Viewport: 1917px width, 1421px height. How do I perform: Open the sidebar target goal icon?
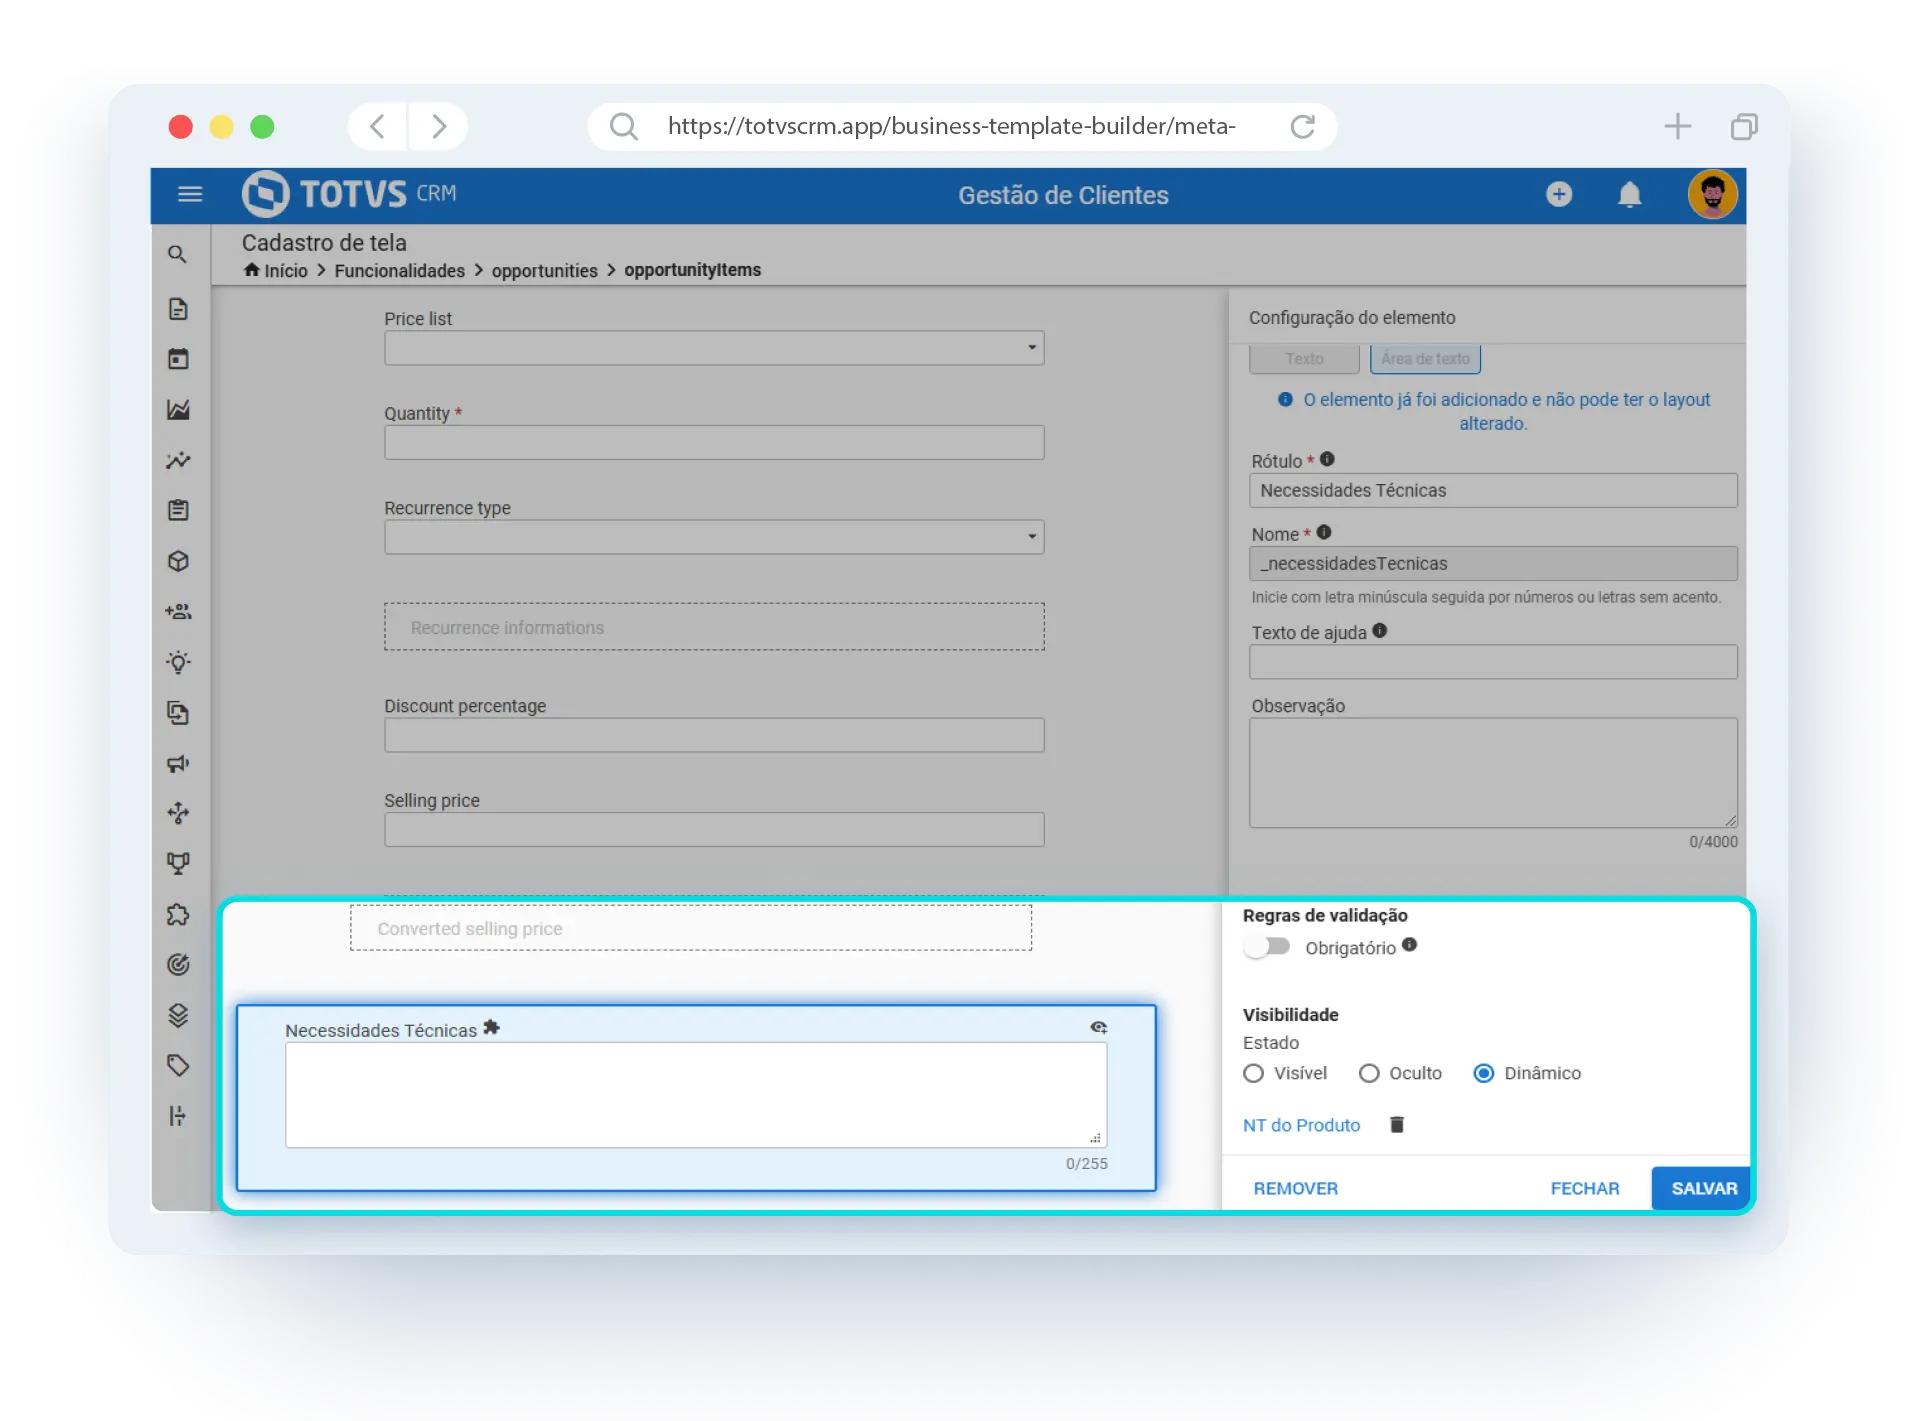(178, 964)
